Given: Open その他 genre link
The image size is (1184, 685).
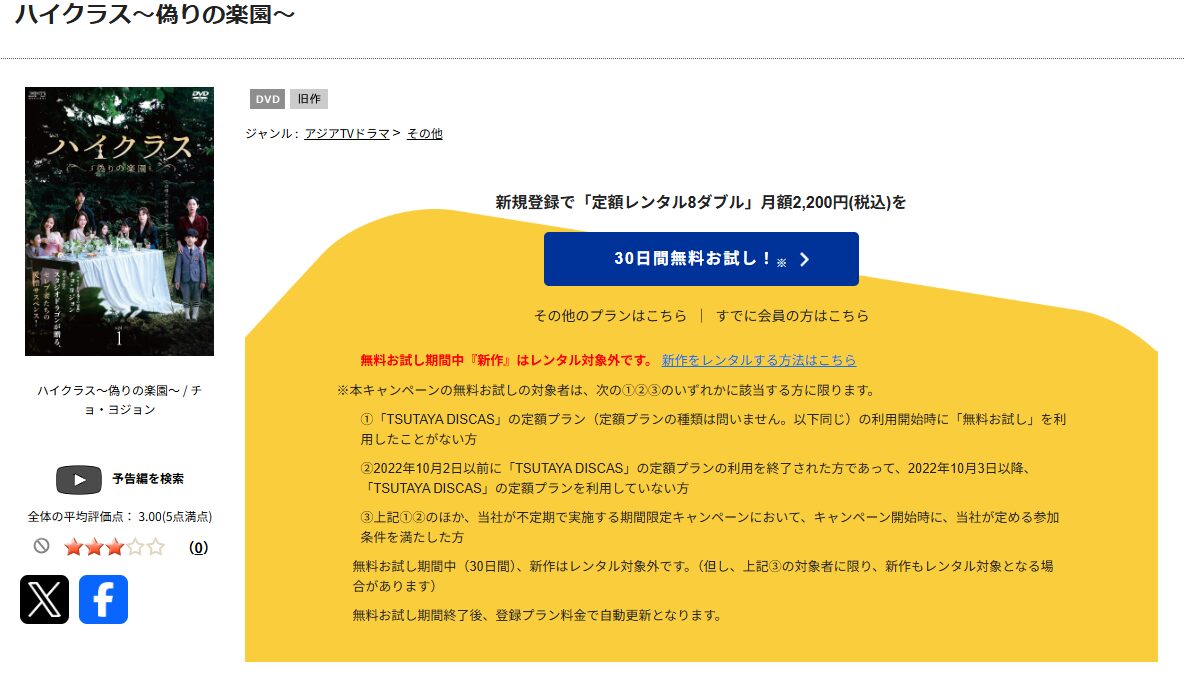Looking at the screenshot, I should 424,134.
